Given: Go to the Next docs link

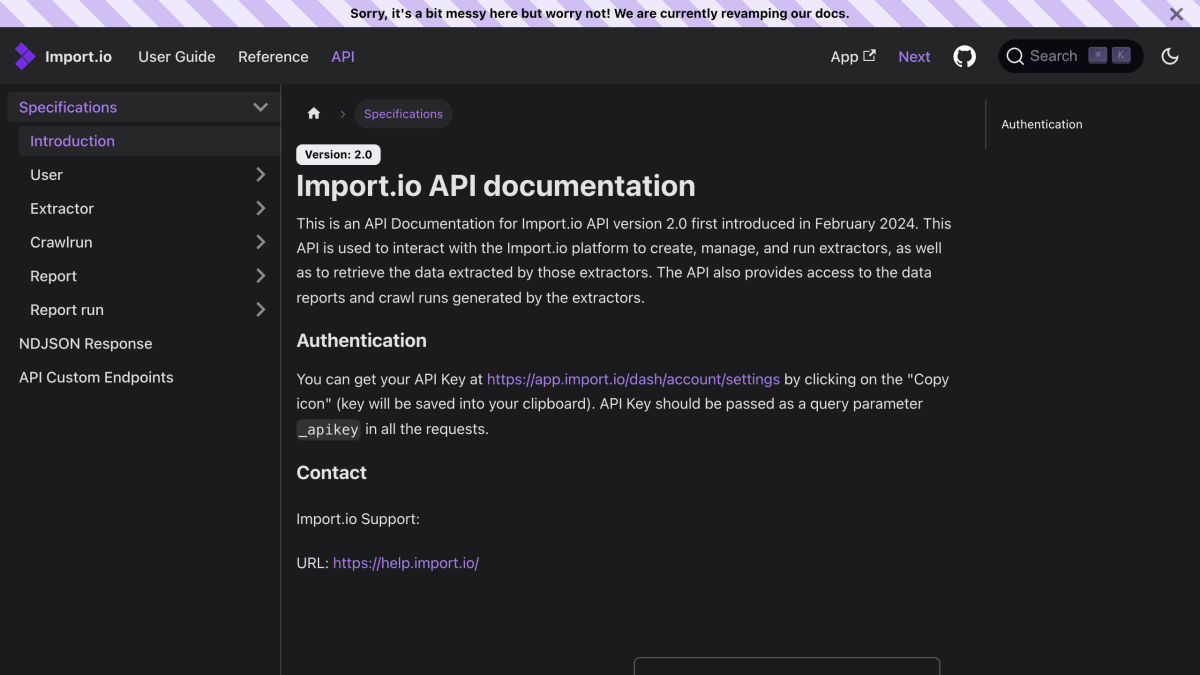Looking at the screenshot, I should click(914, 57).
